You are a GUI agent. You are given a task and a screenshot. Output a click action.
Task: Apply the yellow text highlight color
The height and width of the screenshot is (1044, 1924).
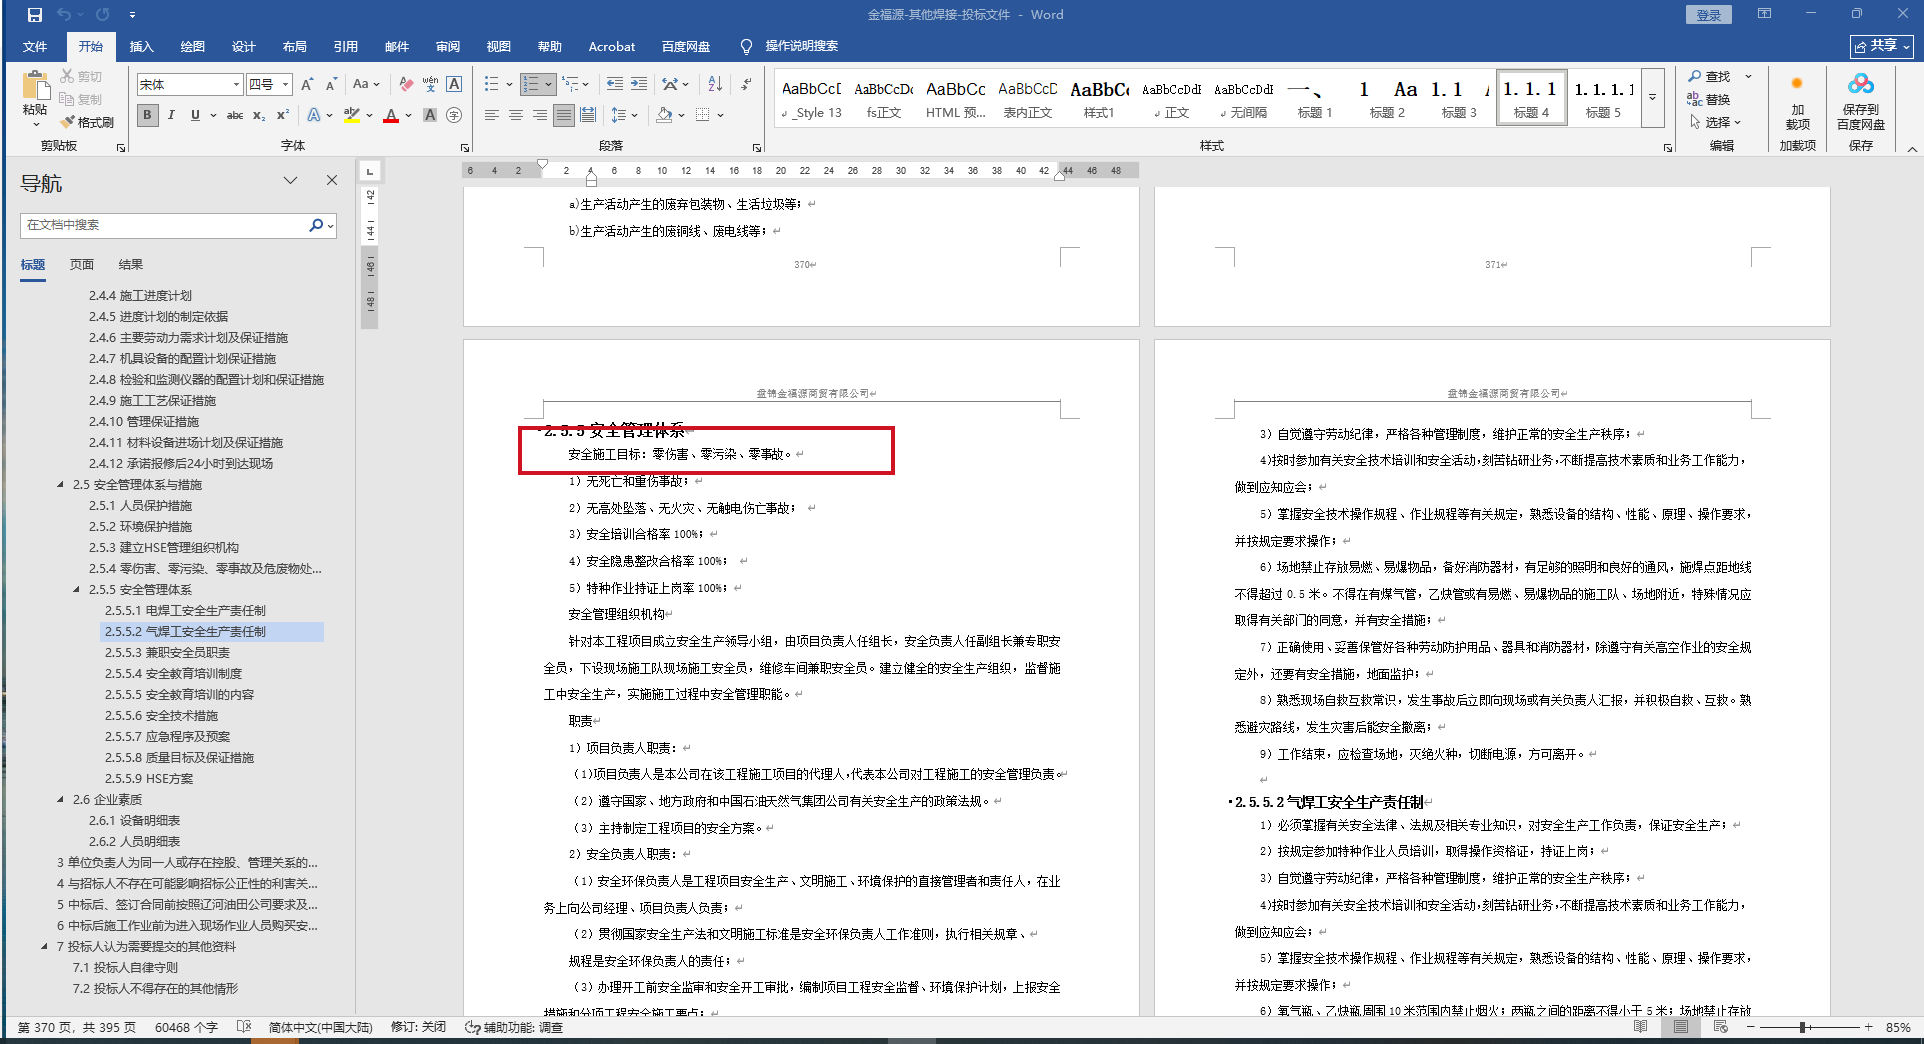[x=351, y=115]
